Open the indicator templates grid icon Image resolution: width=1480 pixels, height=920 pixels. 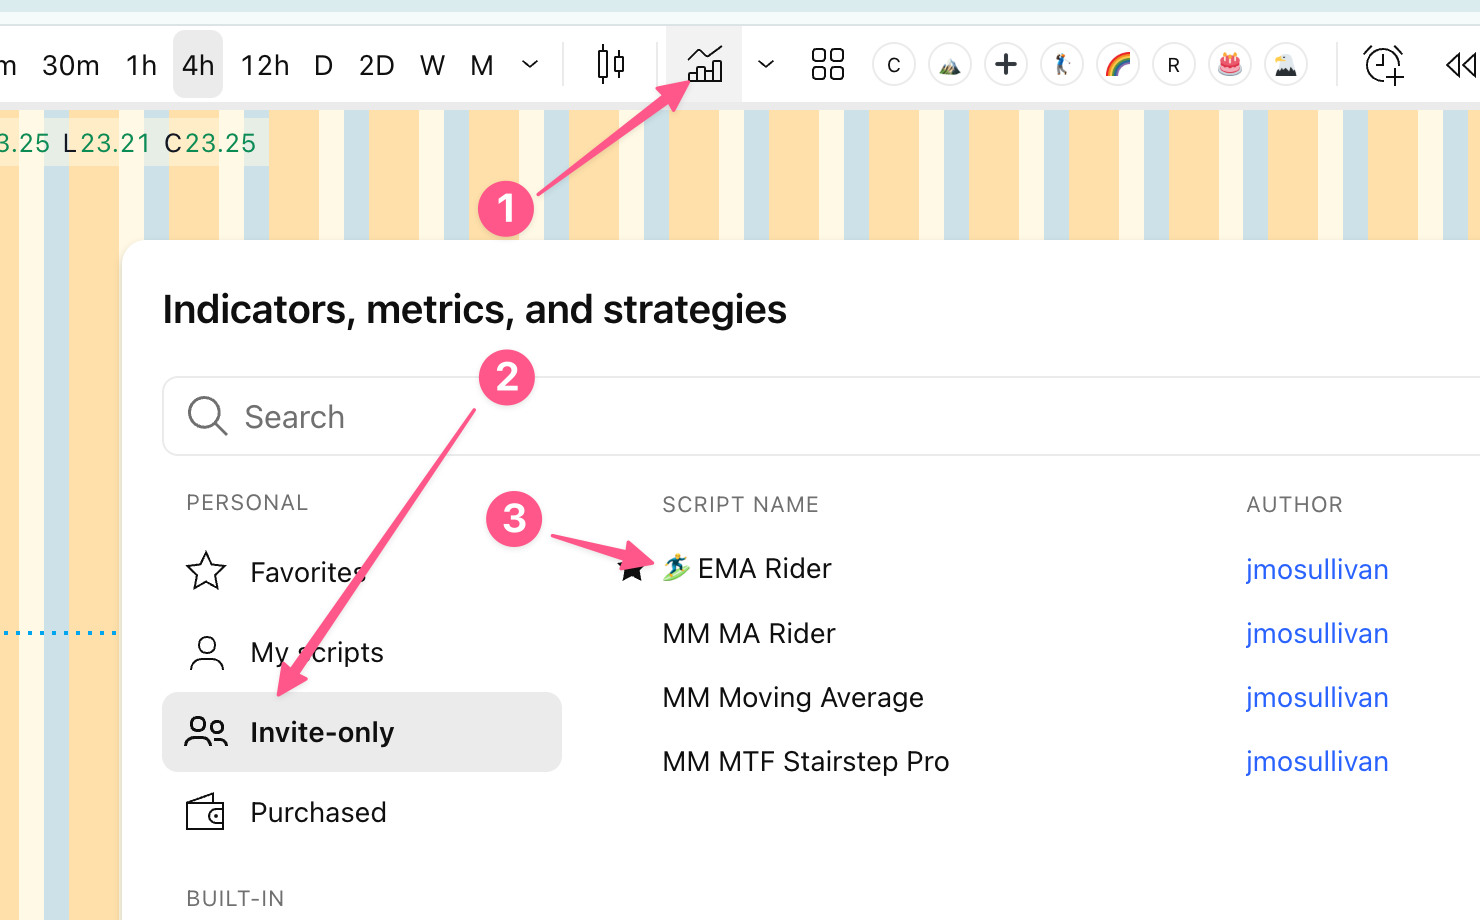click(x=828, y=65)
